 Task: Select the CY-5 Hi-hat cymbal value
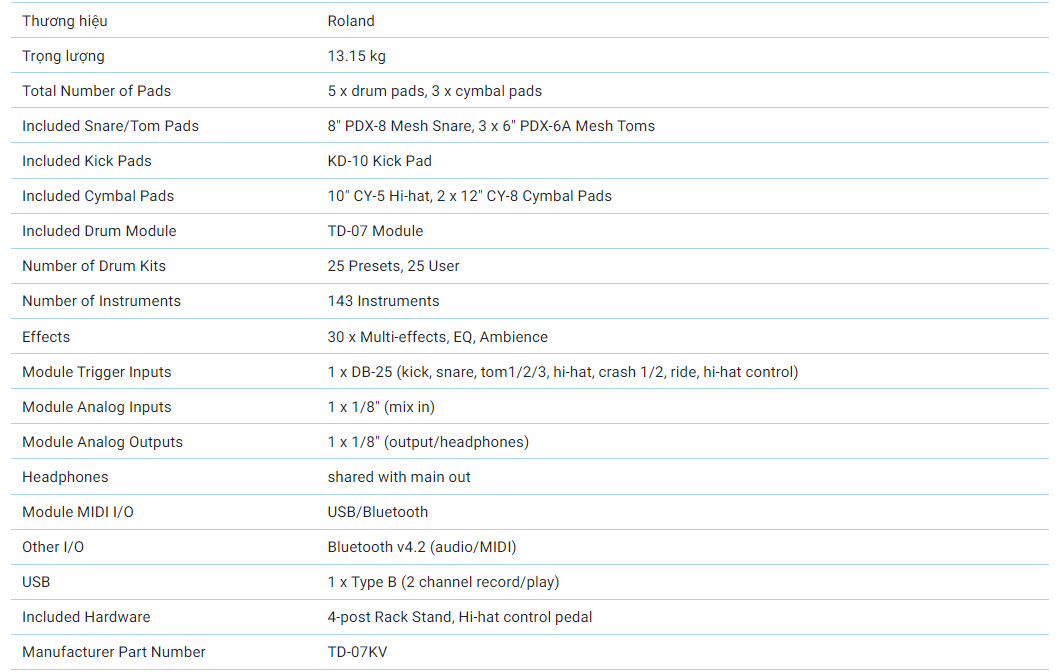(470, 196)
